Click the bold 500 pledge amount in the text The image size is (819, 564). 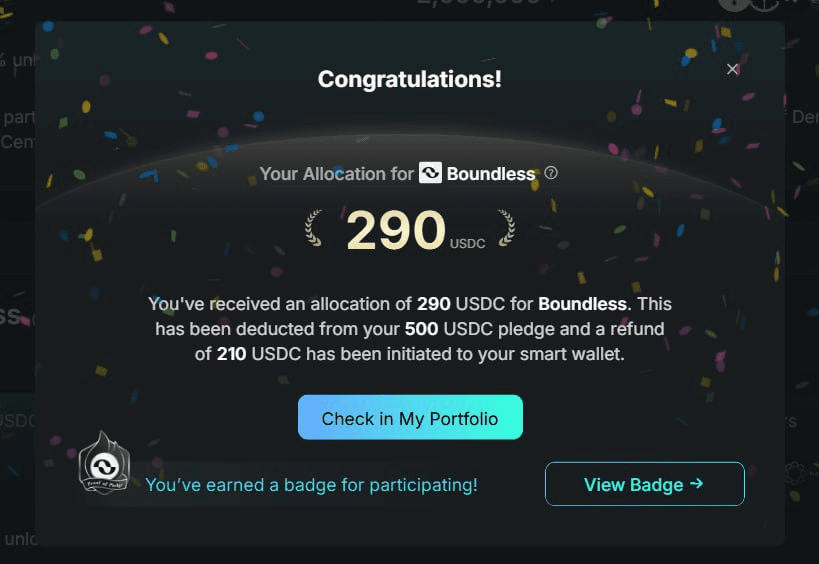(422, 329)
